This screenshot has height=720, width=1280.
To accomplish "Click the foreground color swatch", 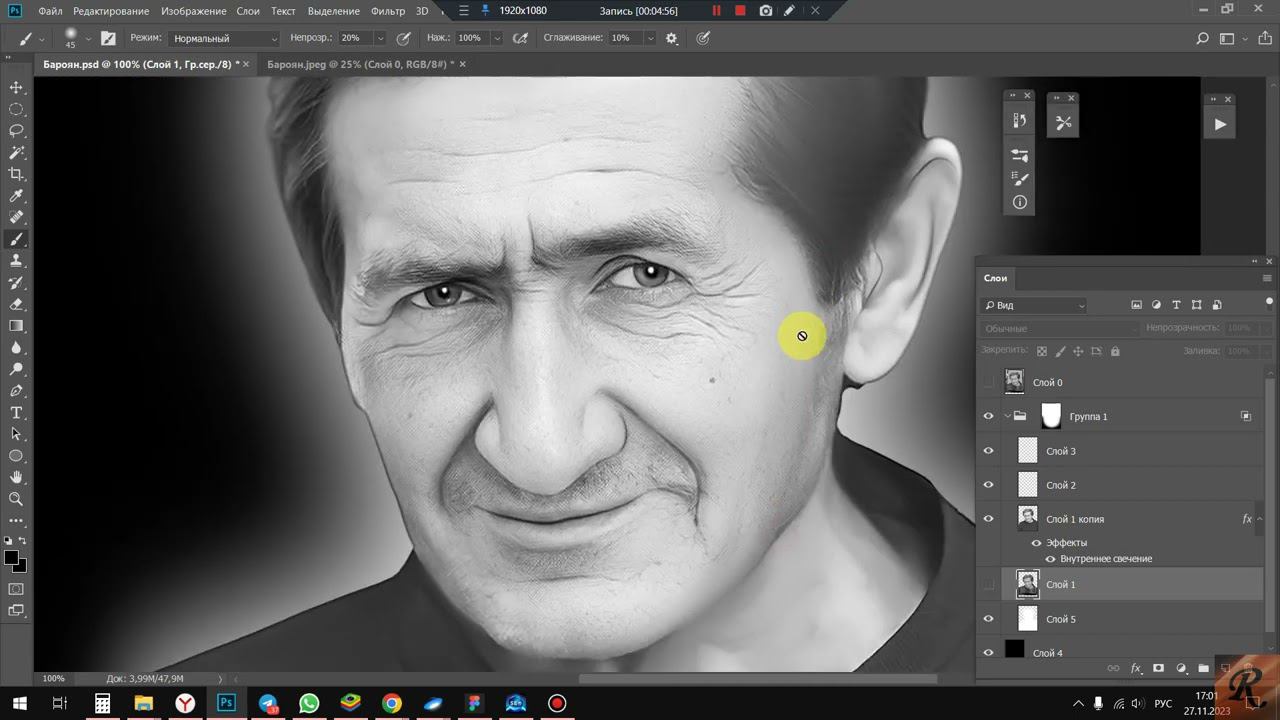I will (11, 558).
